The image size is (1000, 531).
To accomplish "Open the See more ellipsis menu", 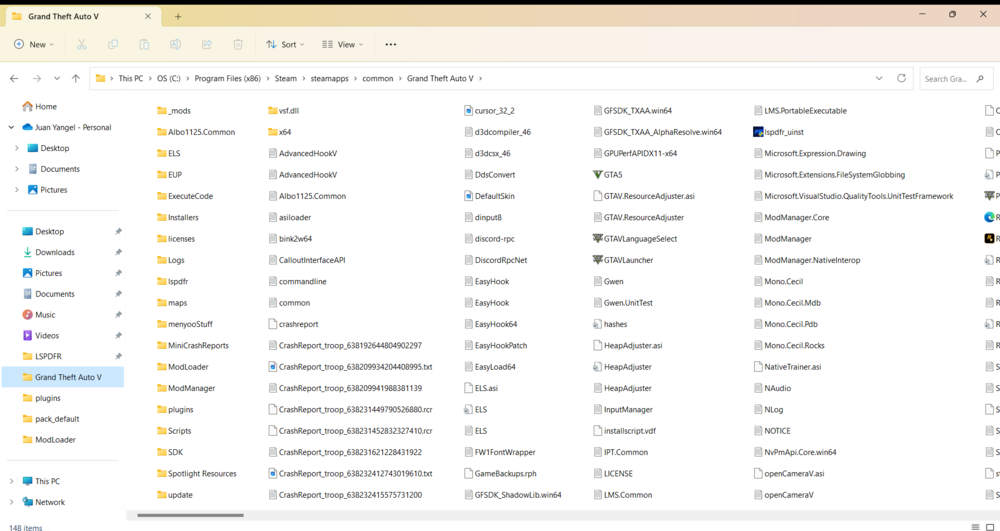I will [391, 45].
